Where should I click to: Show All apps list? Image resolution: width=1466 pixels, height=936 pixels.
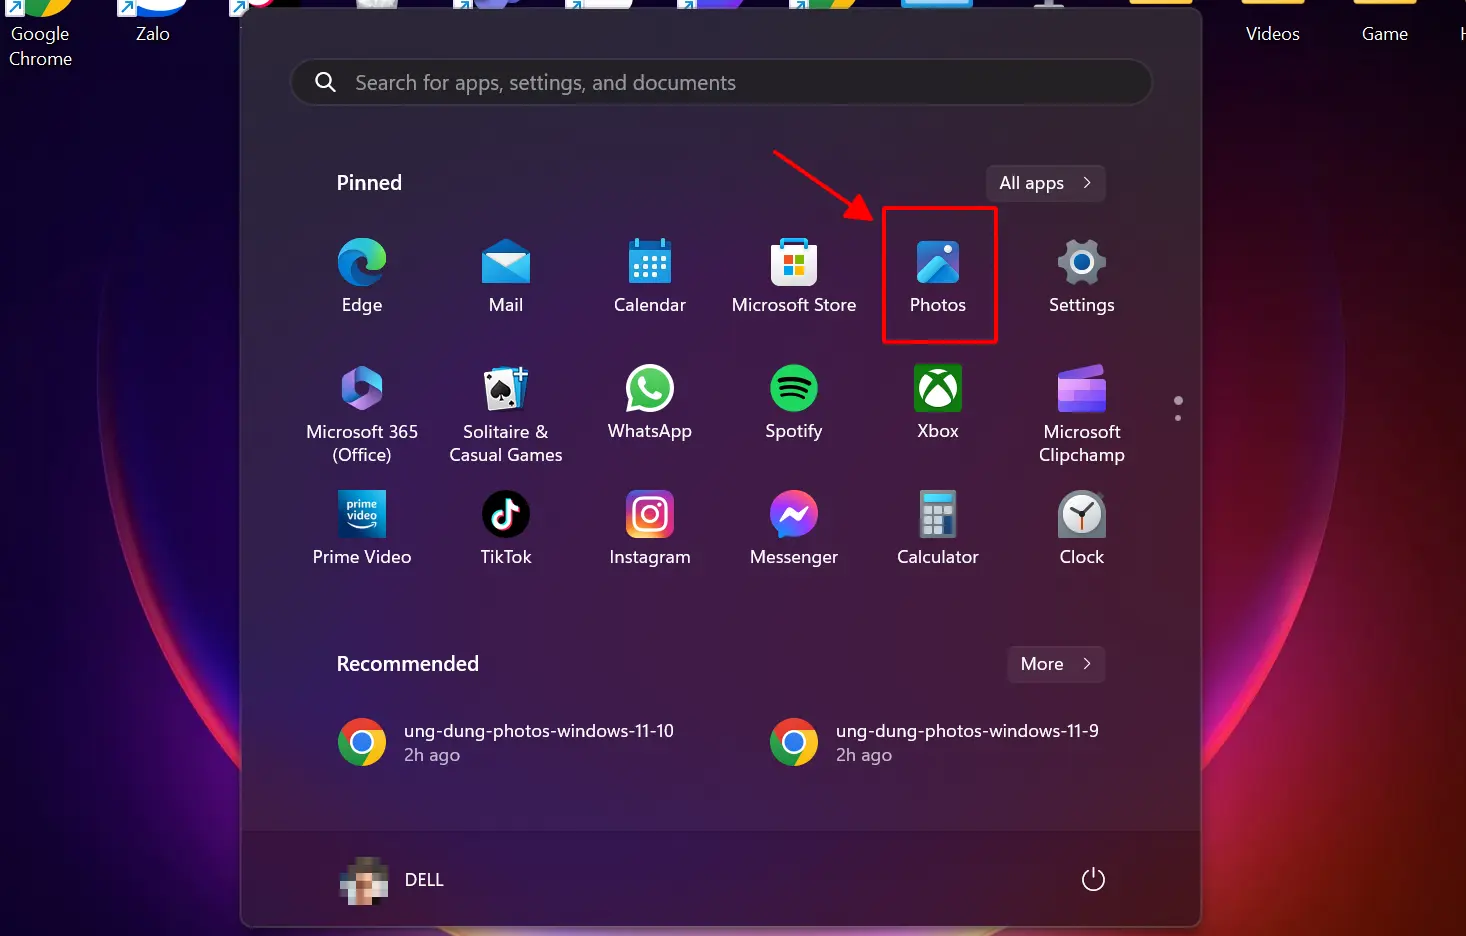1046,183
